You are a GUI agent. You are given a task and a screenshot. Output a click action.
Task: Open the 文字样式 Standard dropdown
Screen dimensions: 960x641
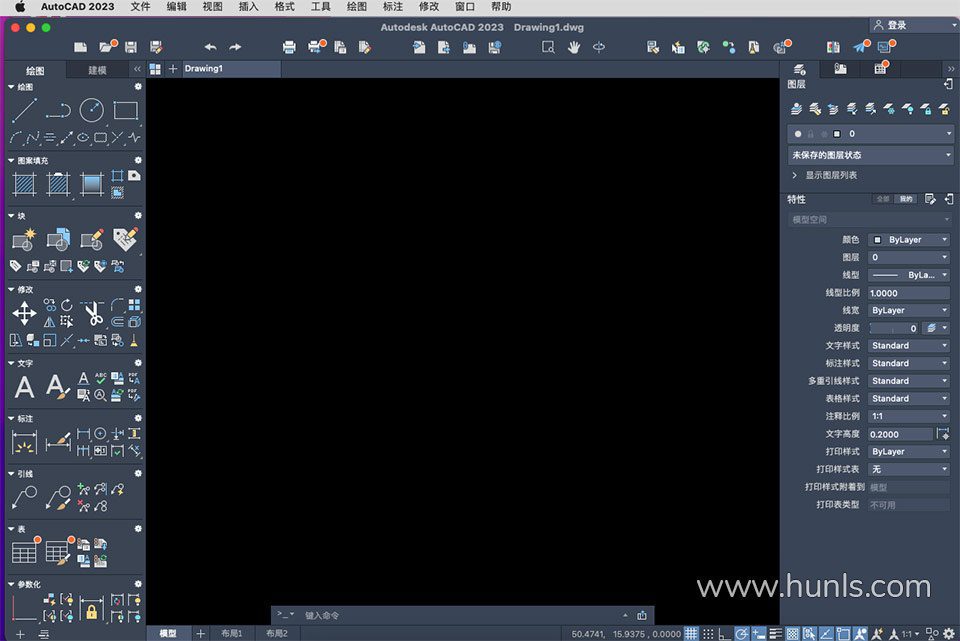[x=909, y=345]
